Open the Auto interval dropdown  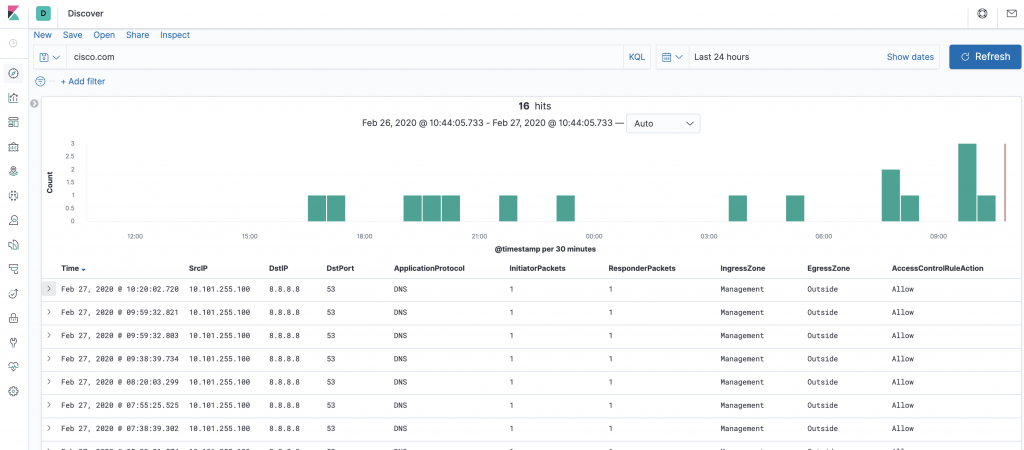[662, 123]
